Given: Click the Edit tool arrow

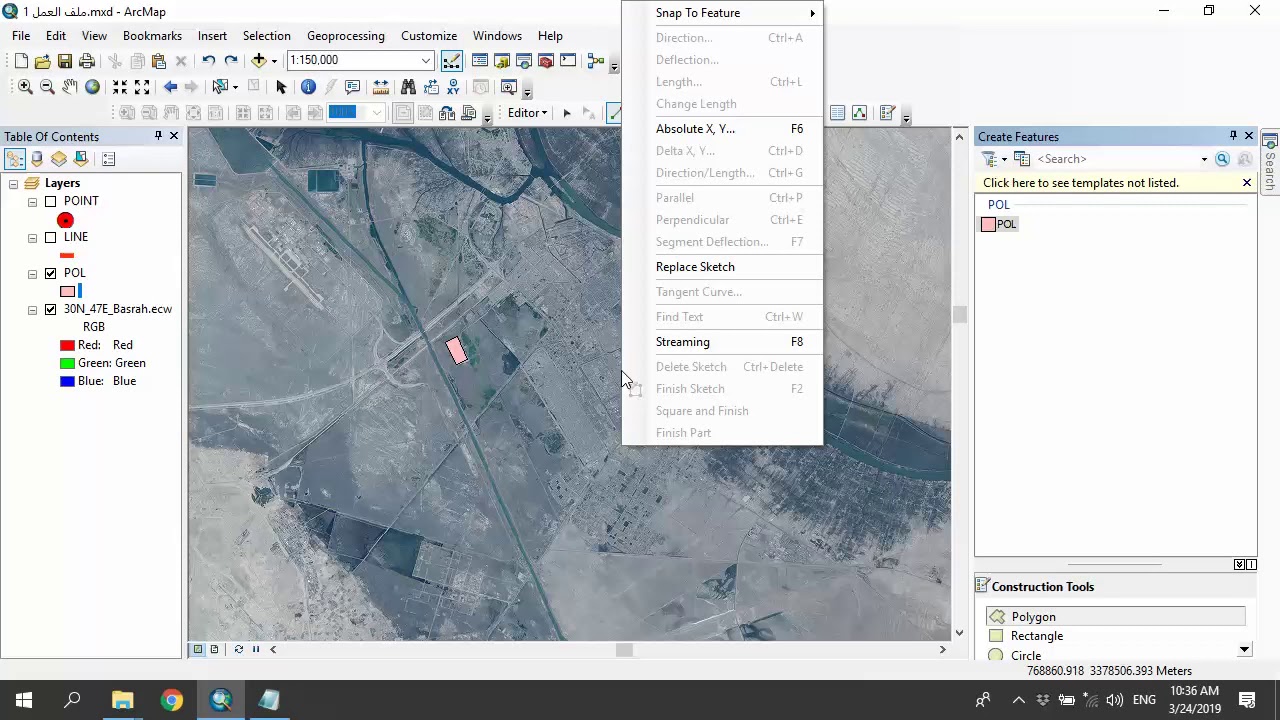Looking at the screenshot, I should (x=567, y=113).
